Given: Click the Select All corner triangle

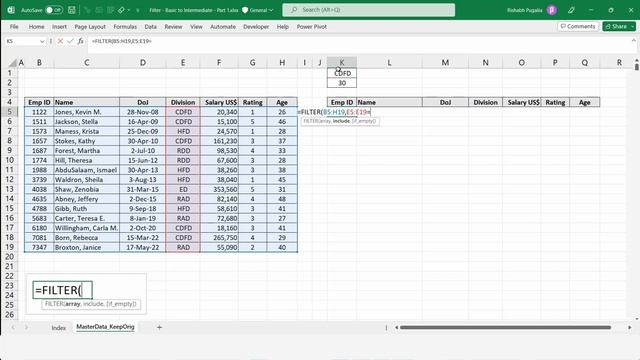Looking at the screenshot, I should coord(13,62).
